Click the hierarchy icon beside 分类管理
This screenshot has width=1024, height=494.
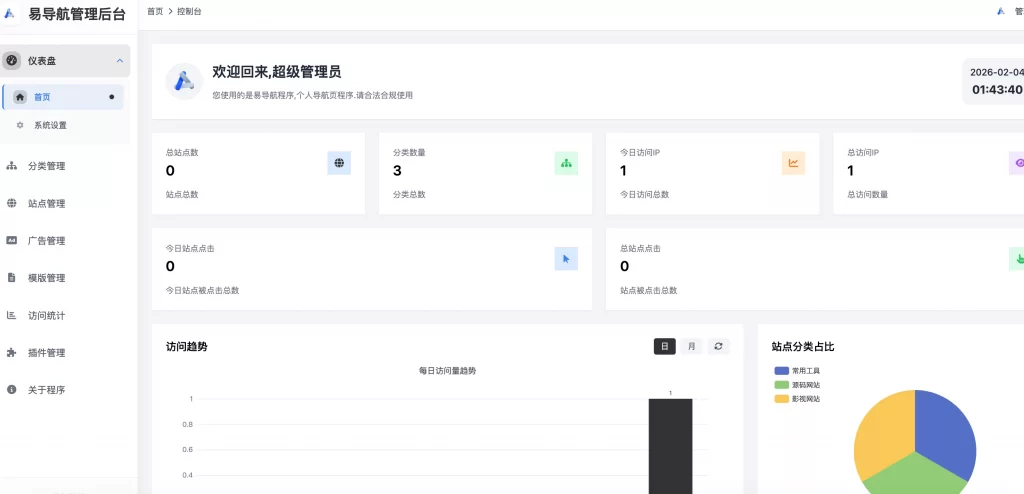[x=11, y=166]
